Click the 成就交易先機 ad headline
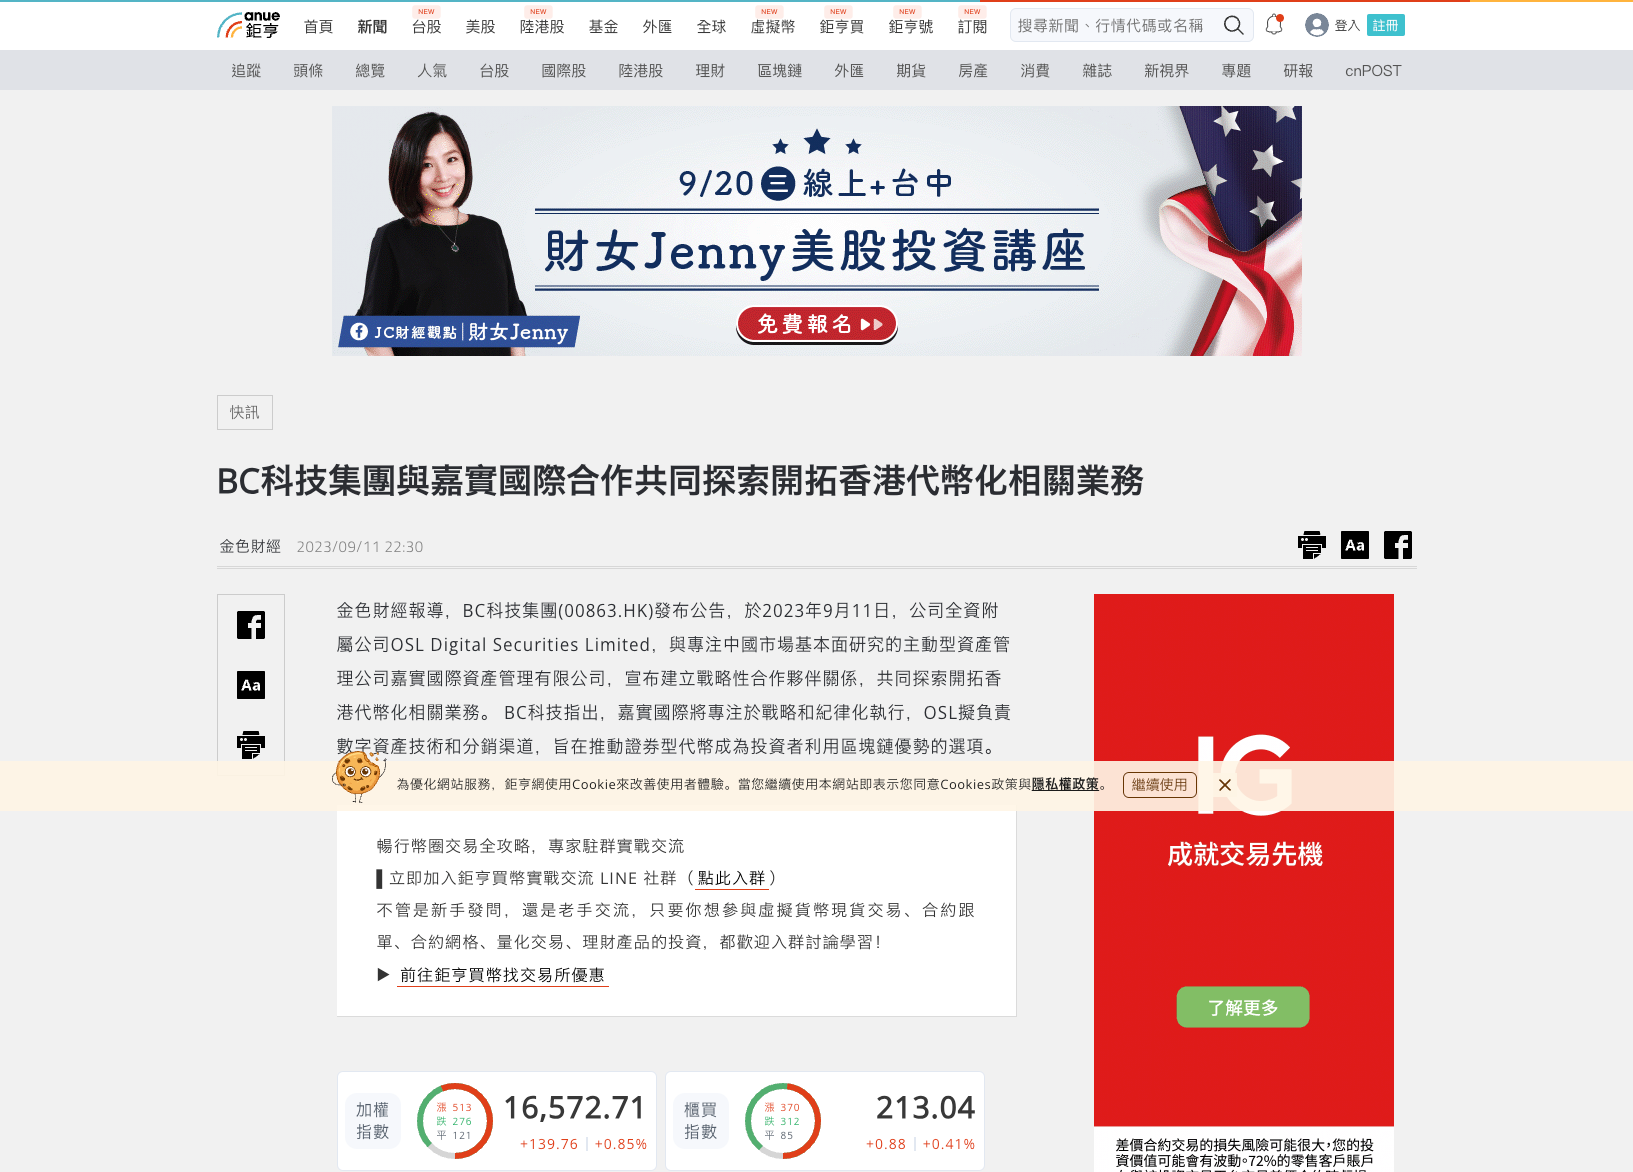Screen dimensions: 1633x1172 (x=1245, y=855)
